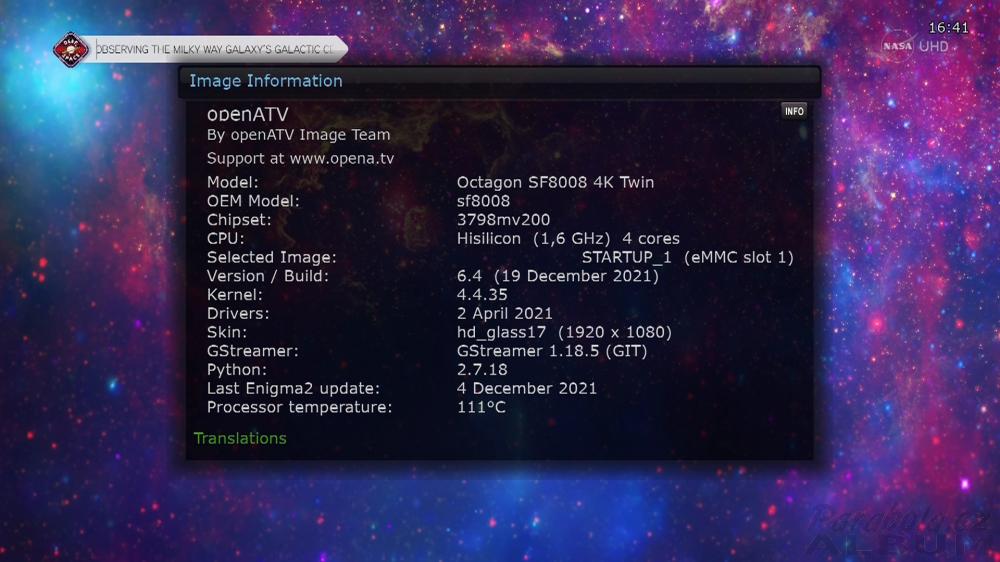Viewport: 1000px width, 562px height.
Task: Select the 'GStreamer:' label
Action: (x=253, y=351)
